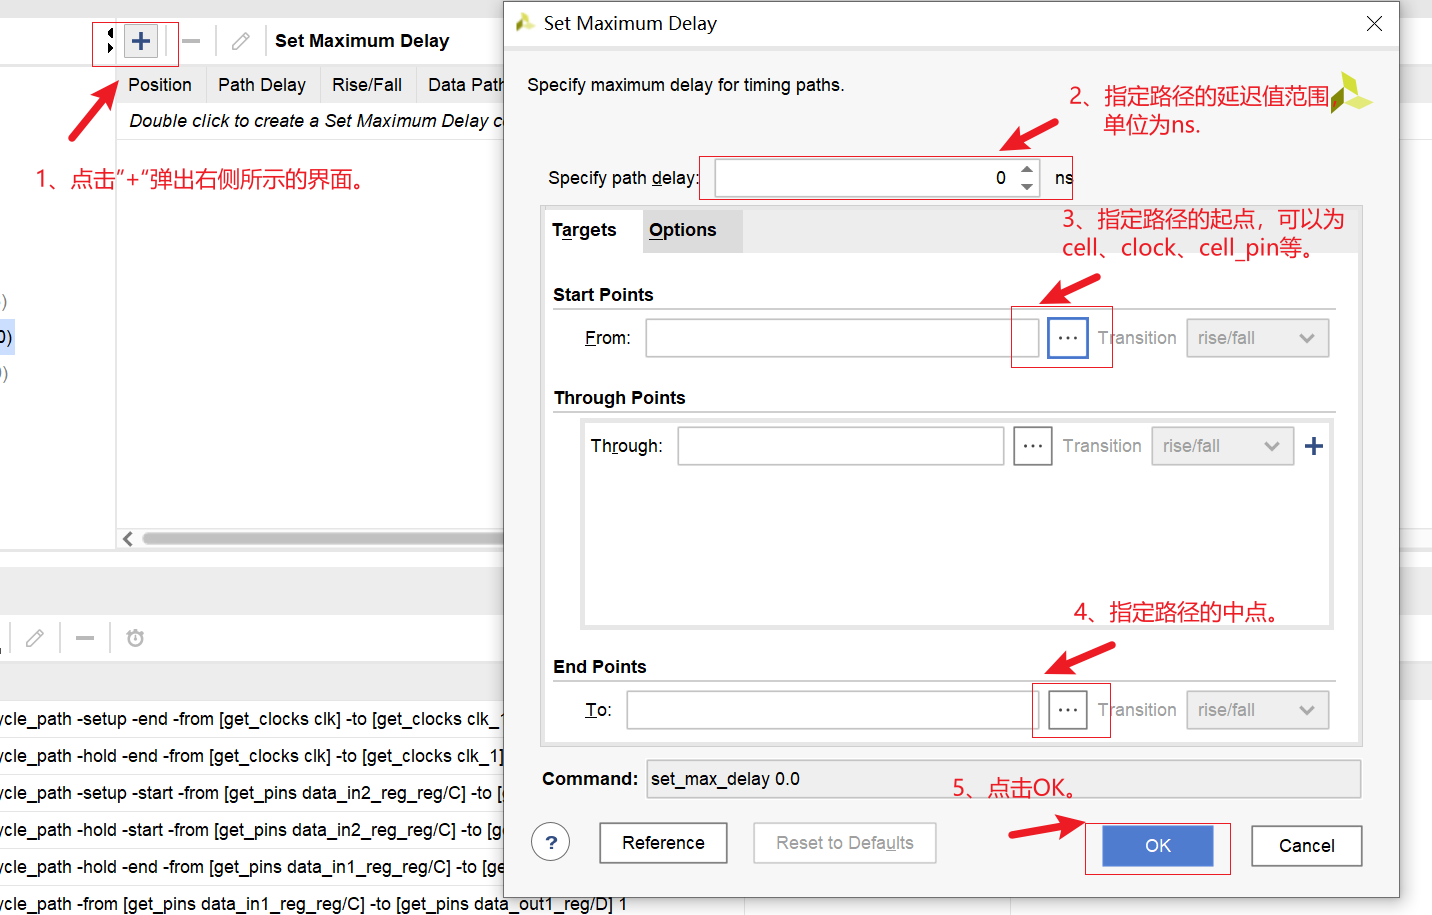This screenshot has height=915, width=1432.
Task: Click the Rise/Fall column header
Action: 367,85
